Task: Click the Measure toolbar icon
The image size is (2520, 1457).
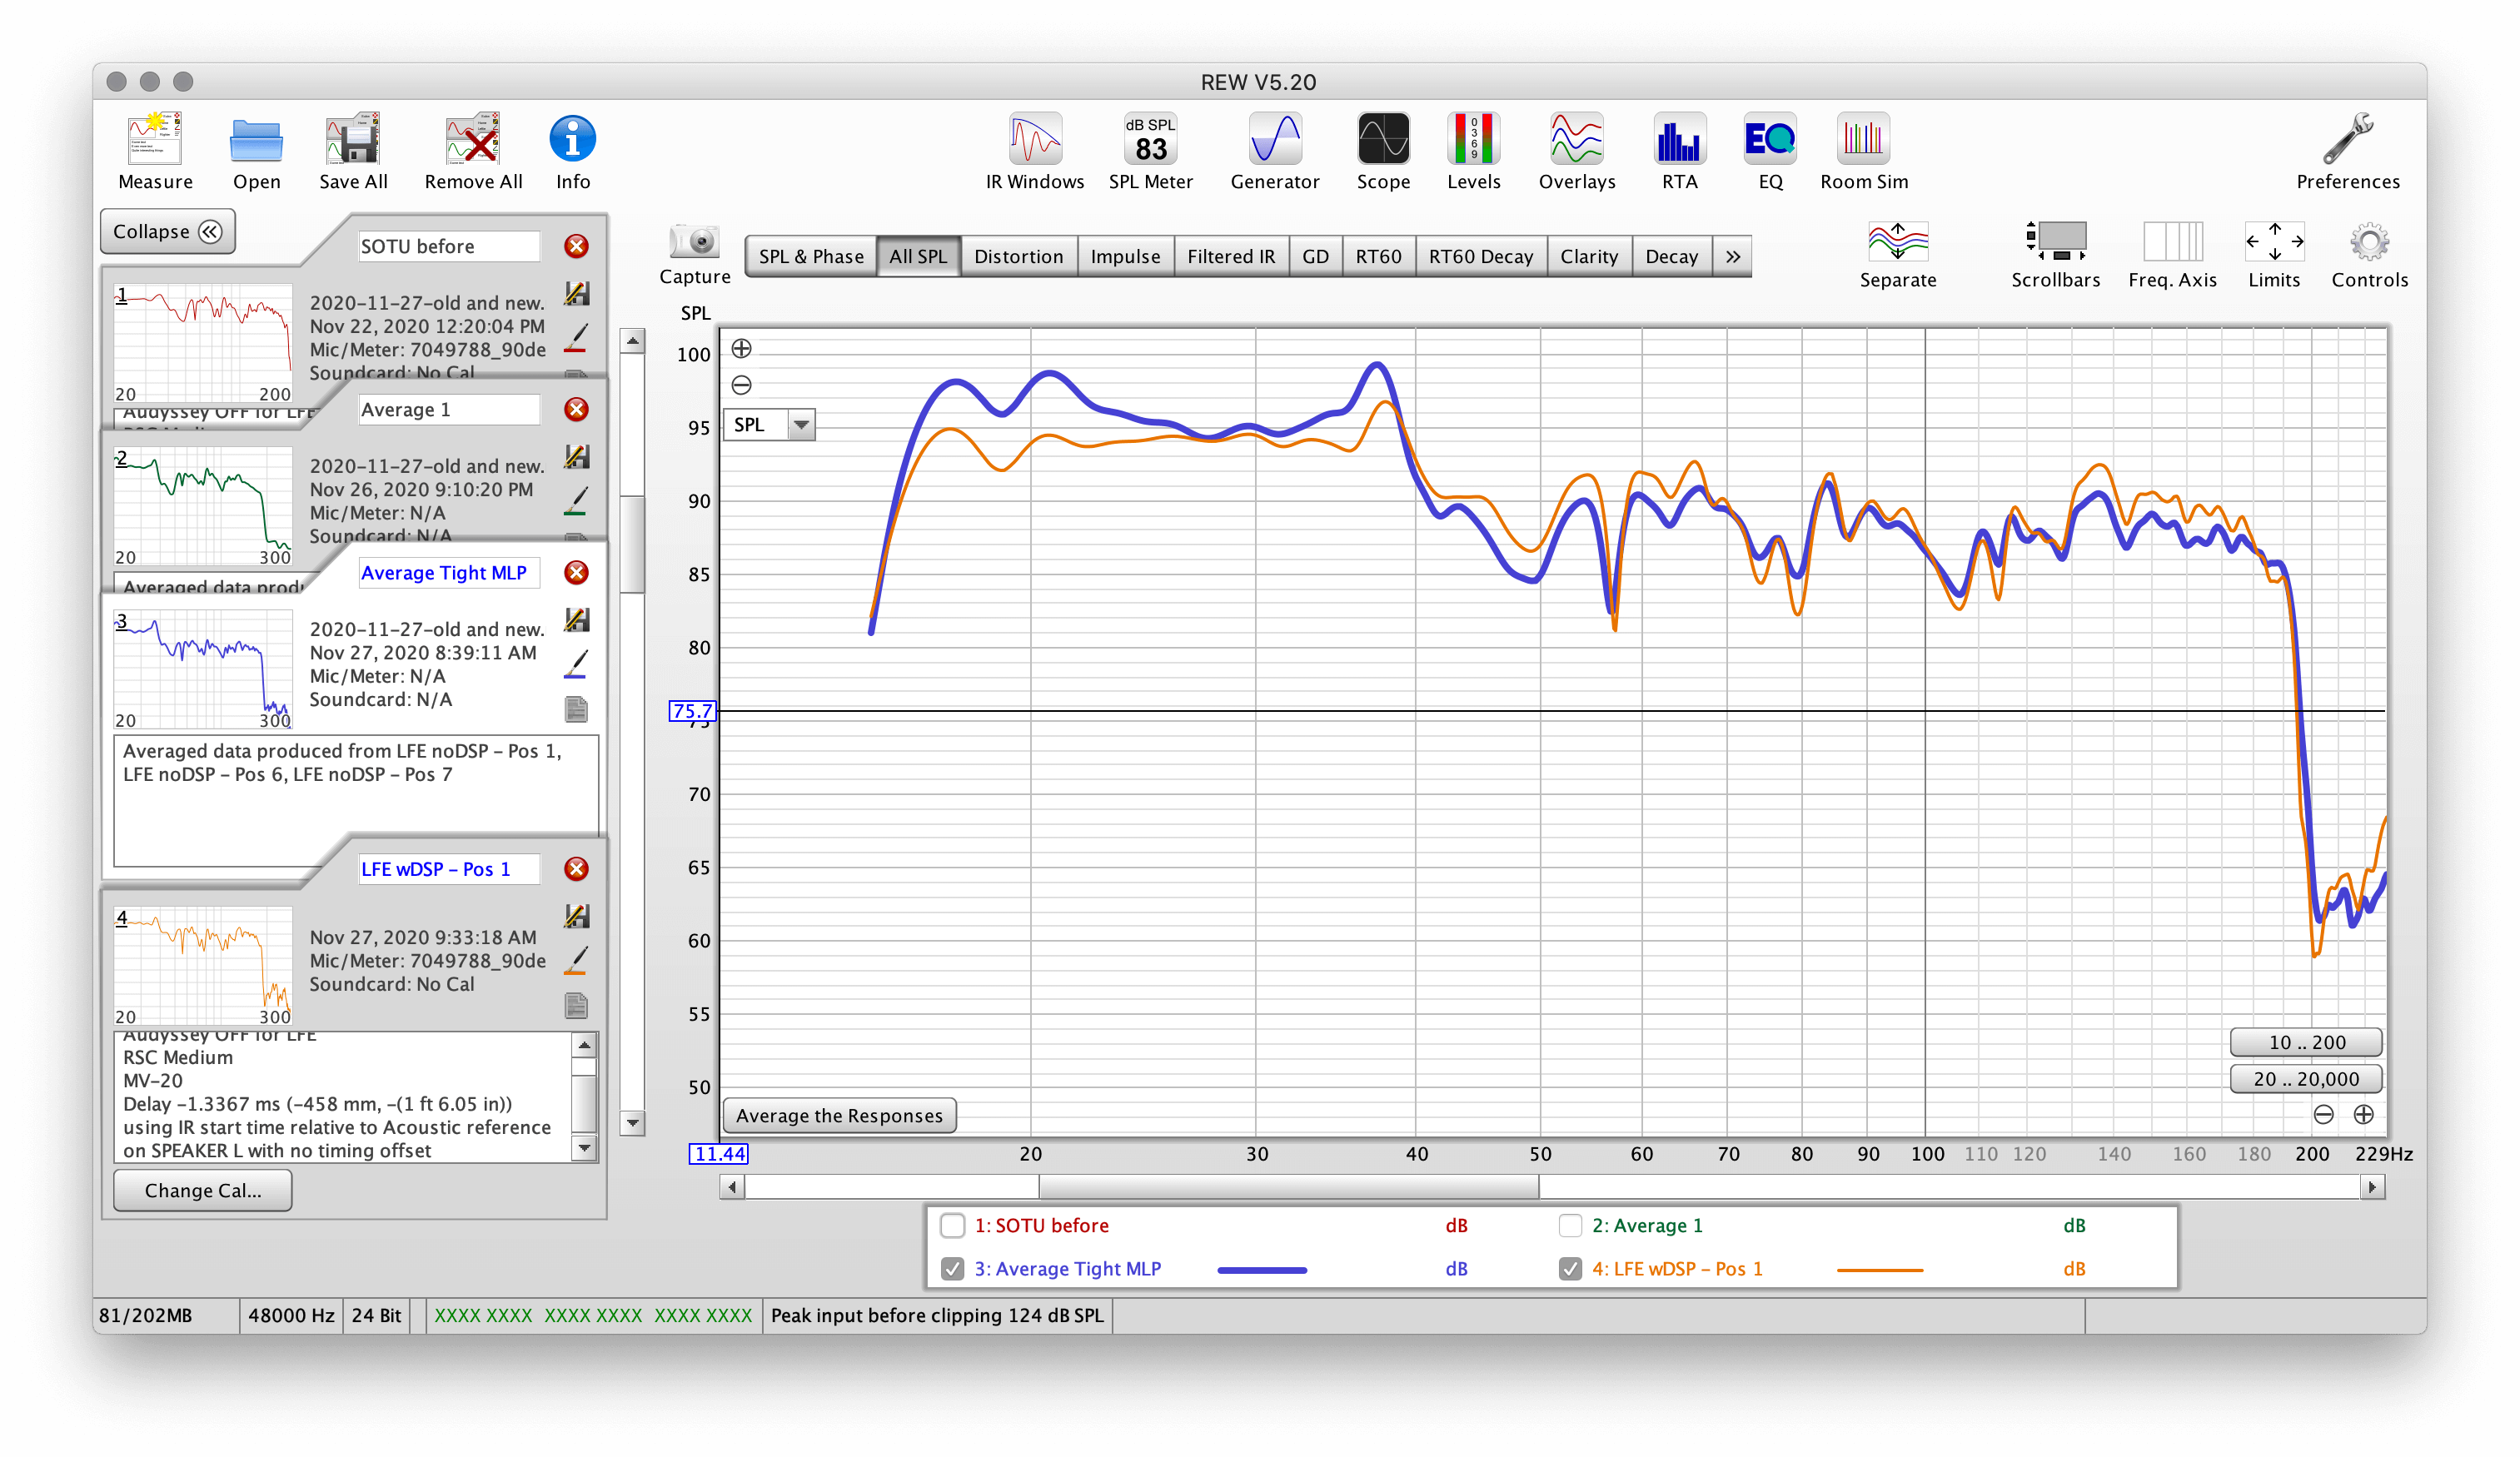Action: coord(155,151)
